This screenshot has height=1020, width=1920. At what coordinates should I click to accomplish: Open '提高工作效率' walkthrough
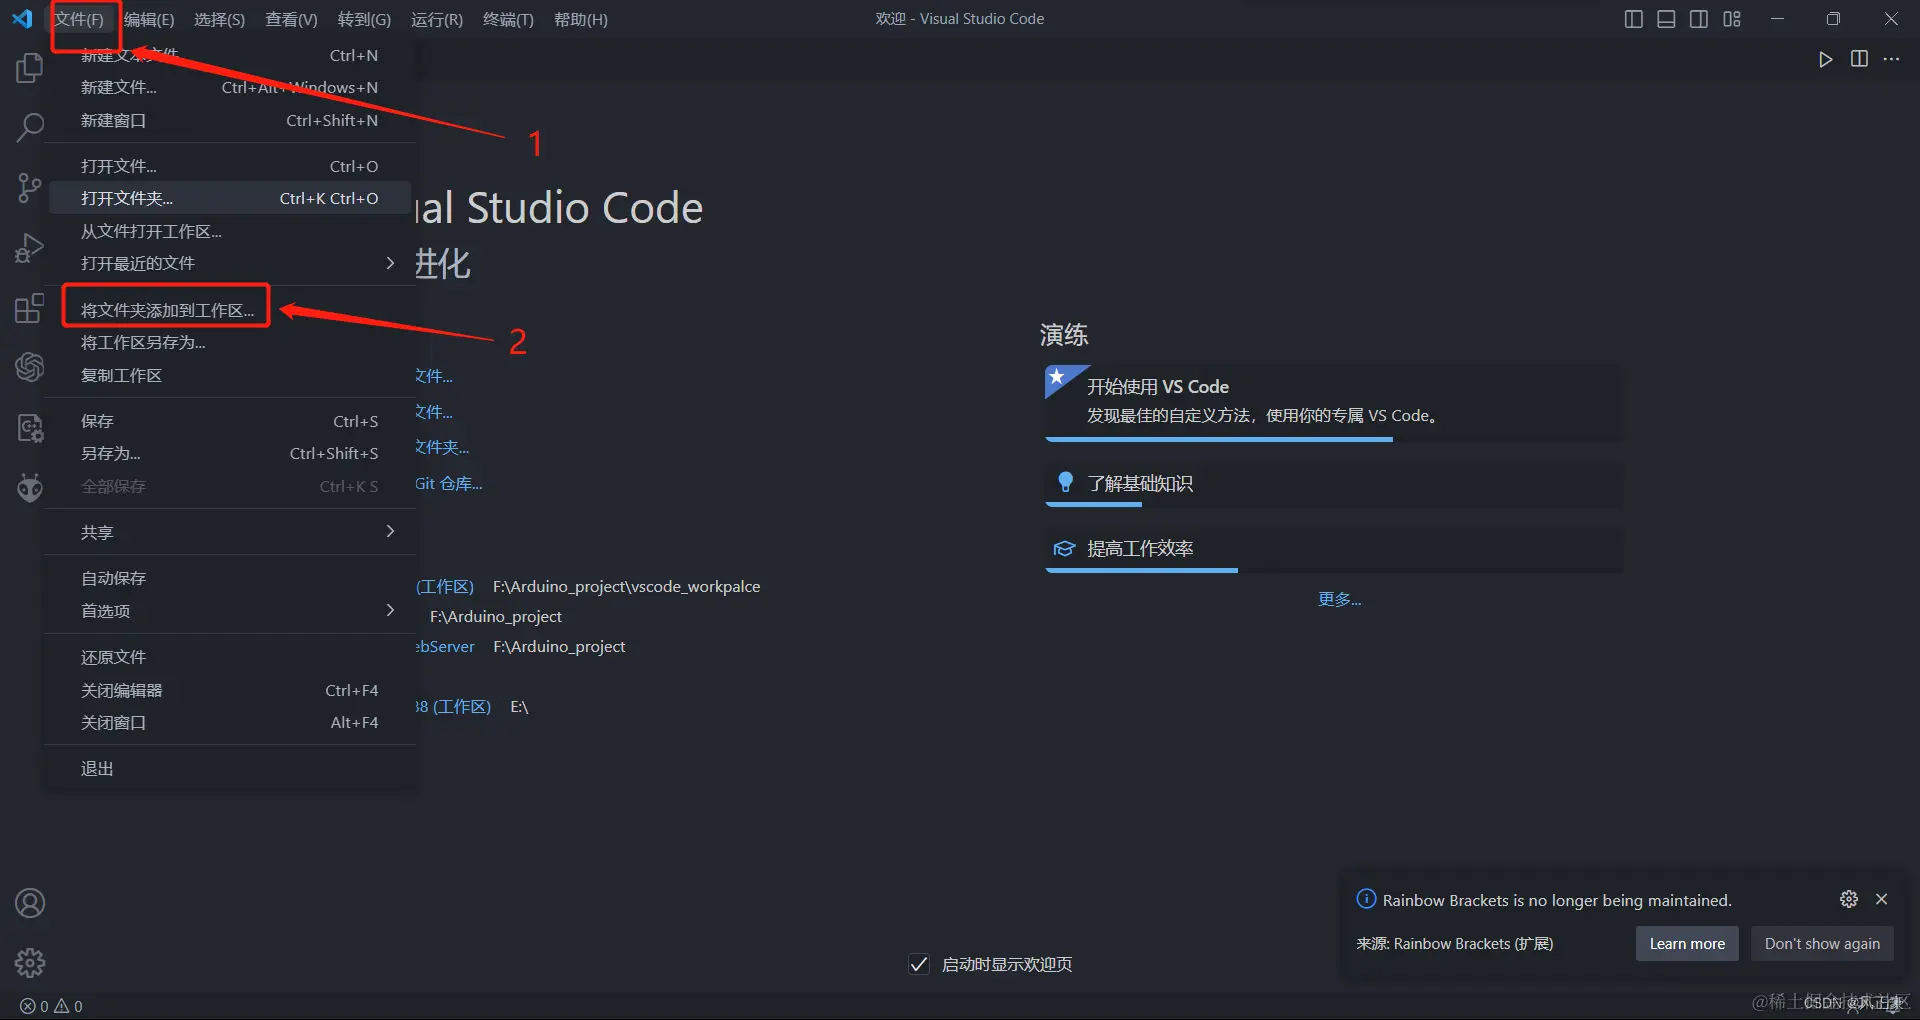pos(1334,548)
